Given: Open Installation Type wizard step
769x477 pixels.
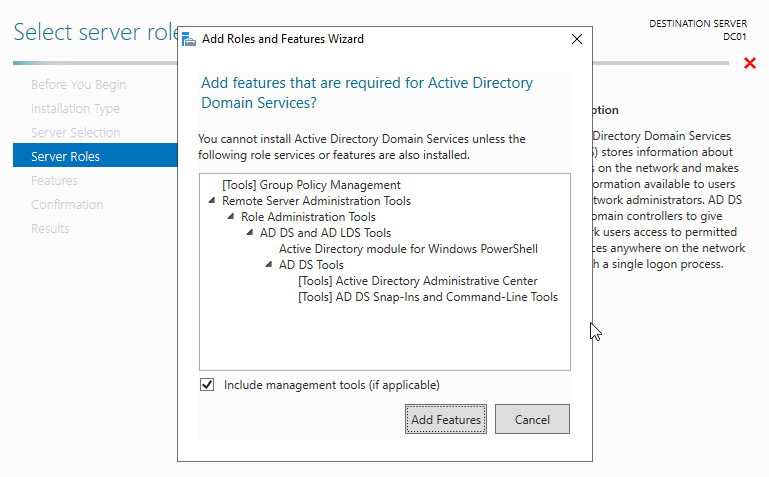Looking at the screenshot, I should 75,108.
